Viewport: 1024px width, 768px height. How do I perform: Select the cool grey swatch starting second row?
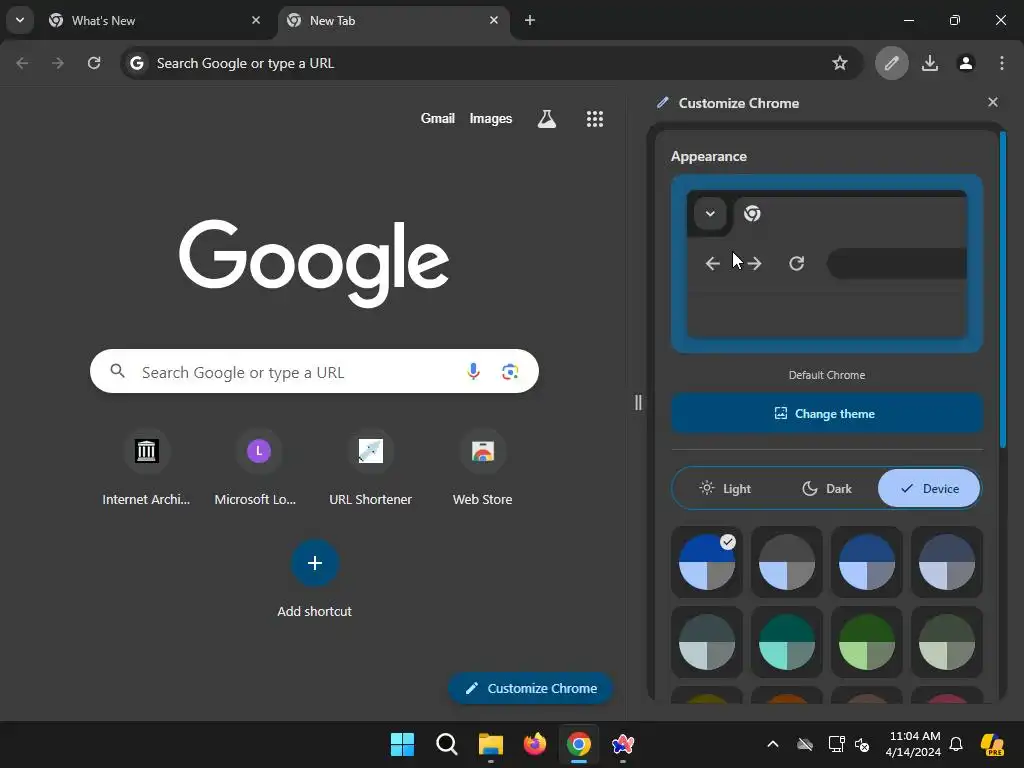point(707,642)
